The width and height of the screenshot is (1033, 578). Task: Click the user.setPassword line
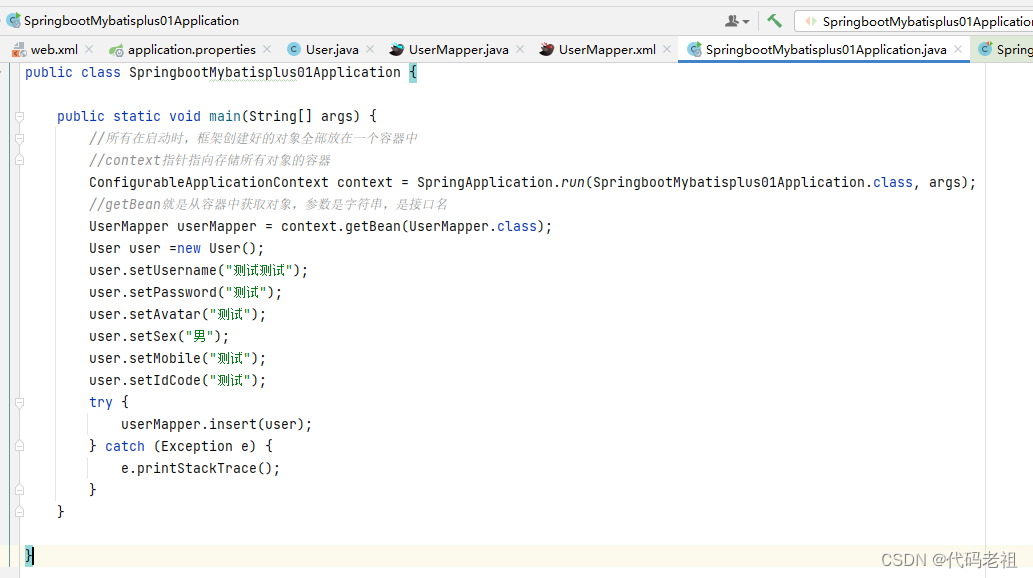tap(185, 293)
